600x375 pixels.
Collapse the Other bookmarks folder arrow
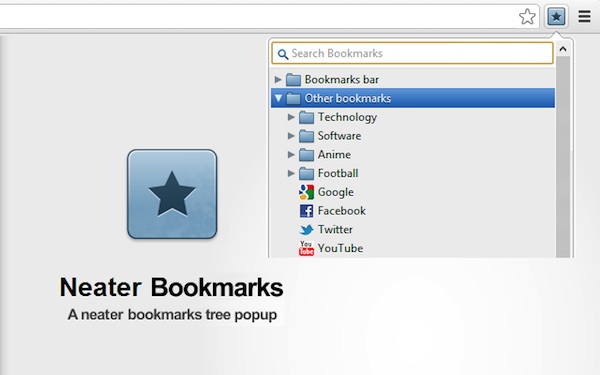278,98
